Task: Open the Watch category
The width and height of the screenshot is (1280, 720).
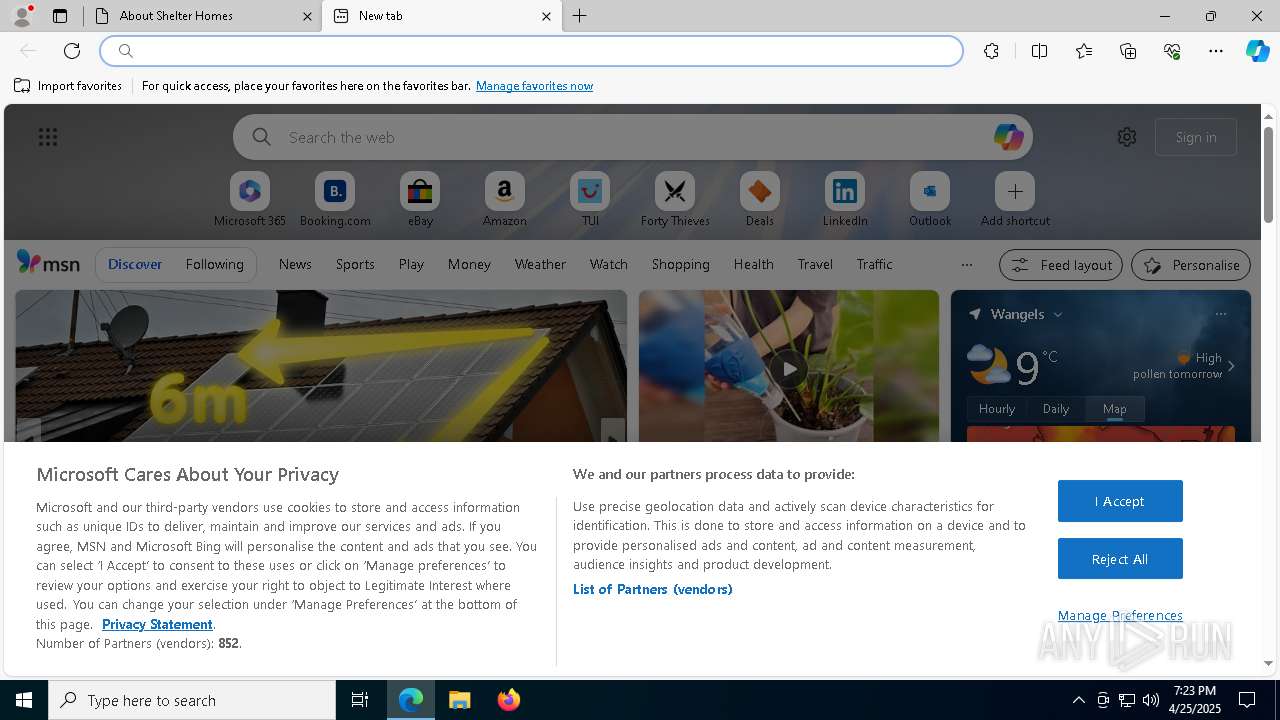Action: pos(609,264)
